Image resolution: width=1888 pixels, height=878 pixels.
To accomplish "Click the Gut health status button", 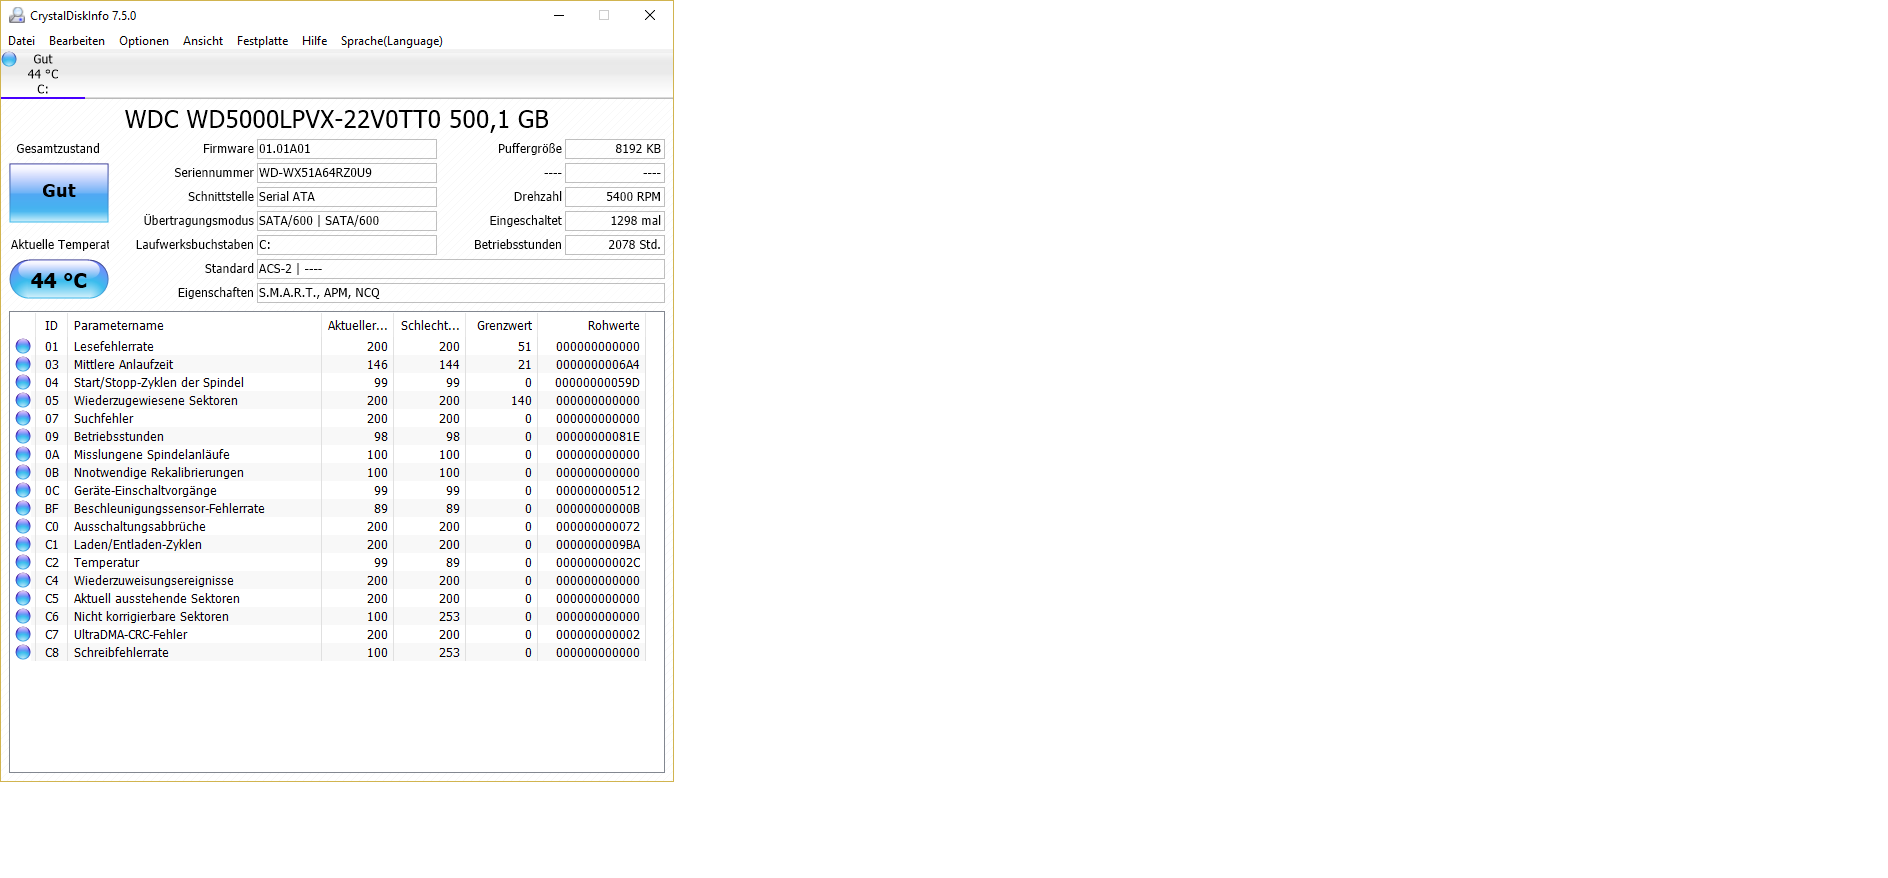I will click(59, 192).
